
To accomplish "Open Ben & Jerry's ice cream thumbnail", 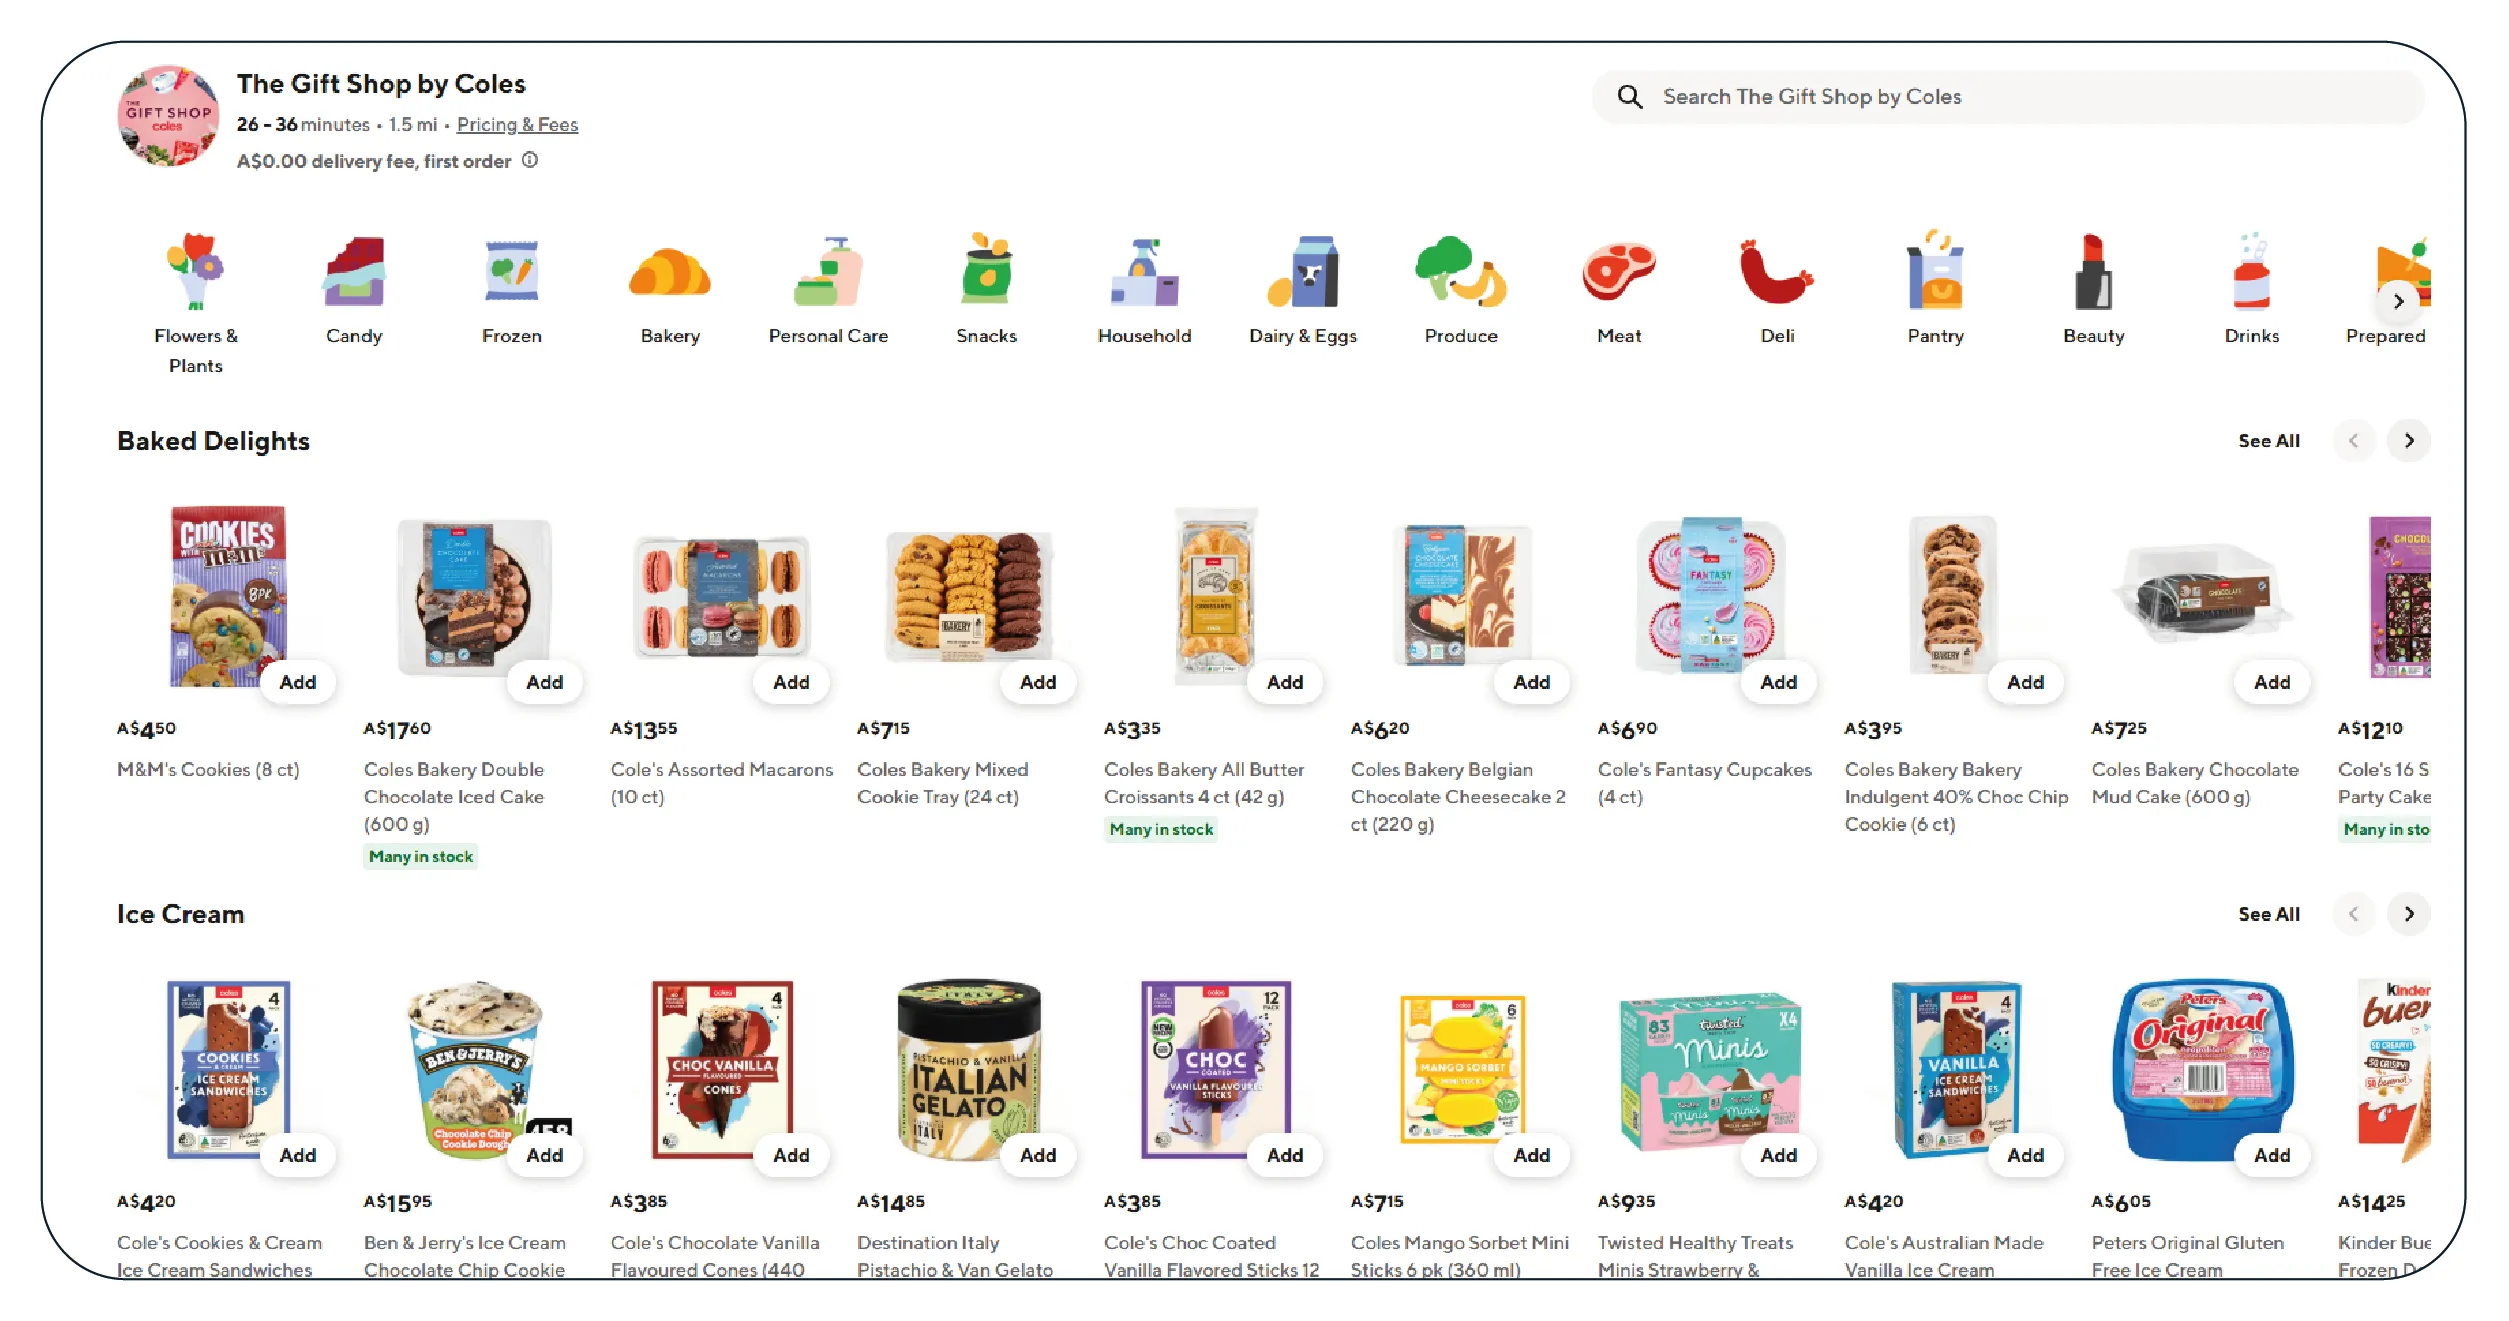I will pyautogui.click(x=475, y=1069).
